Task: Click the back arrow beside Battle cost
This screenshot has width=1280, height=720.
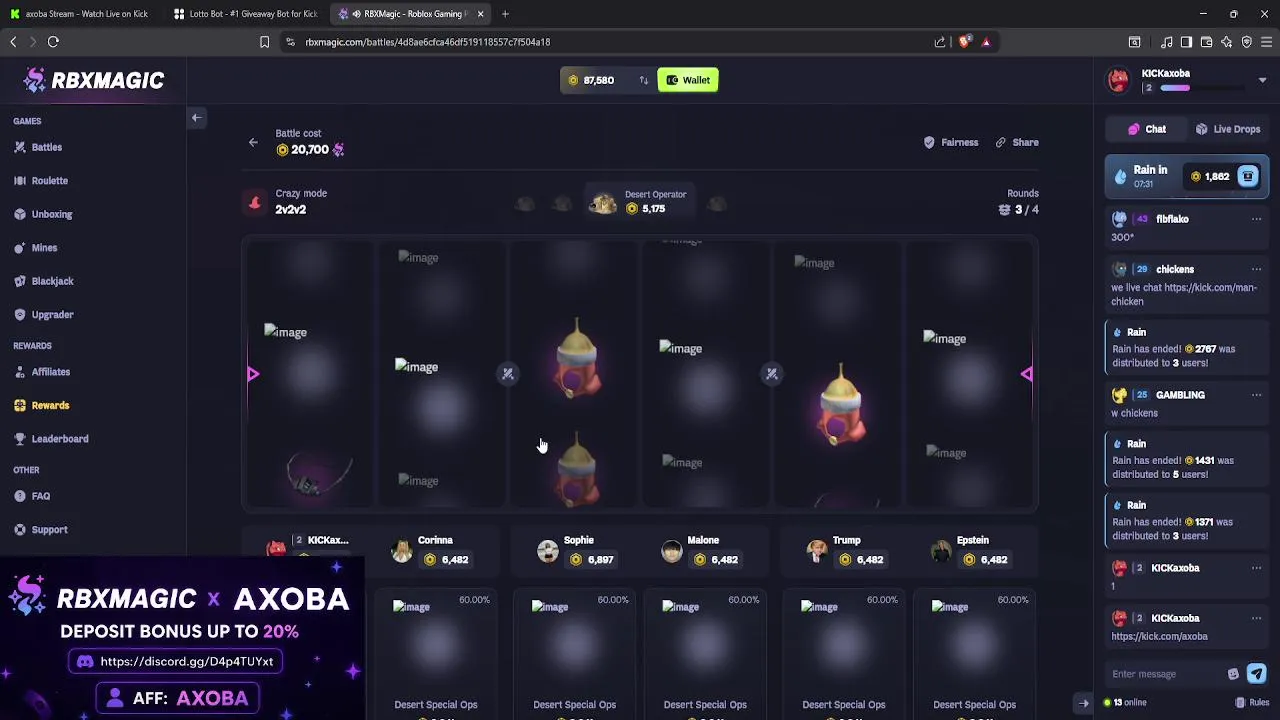Action: pos(253,143)
